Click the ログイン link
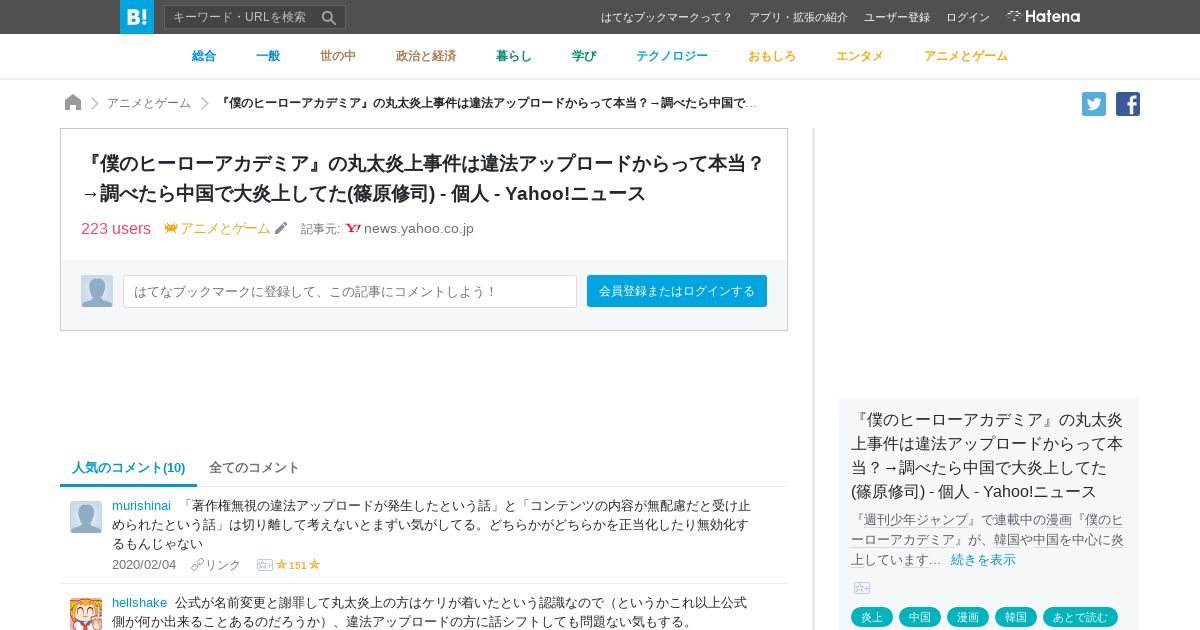The width and height of the screenshot is (1200, 630). coord(968,17)
